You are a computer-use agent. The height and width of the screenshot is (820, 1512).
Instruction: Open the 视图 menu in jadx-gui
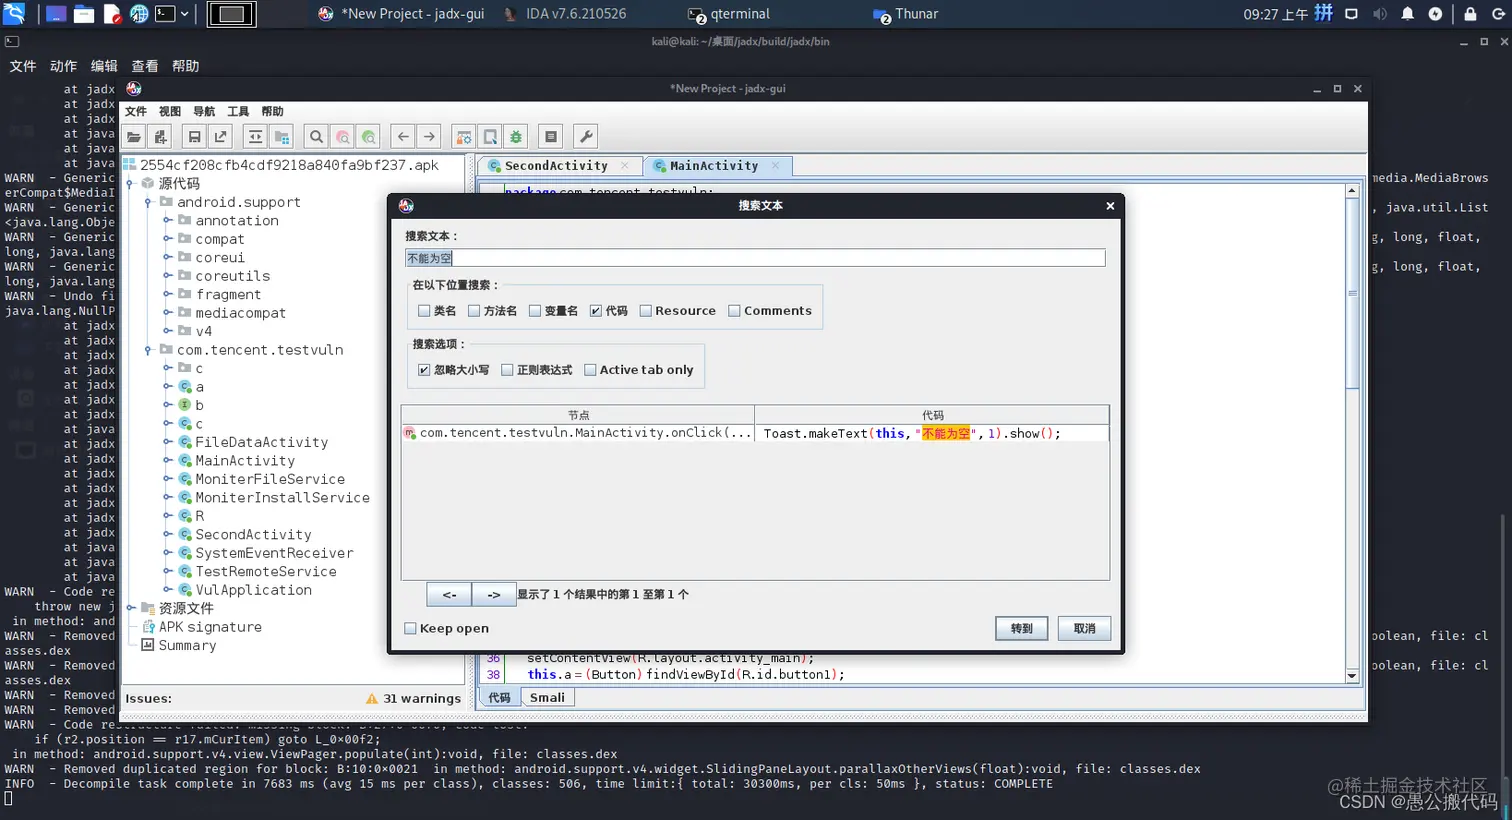[170, 112]
